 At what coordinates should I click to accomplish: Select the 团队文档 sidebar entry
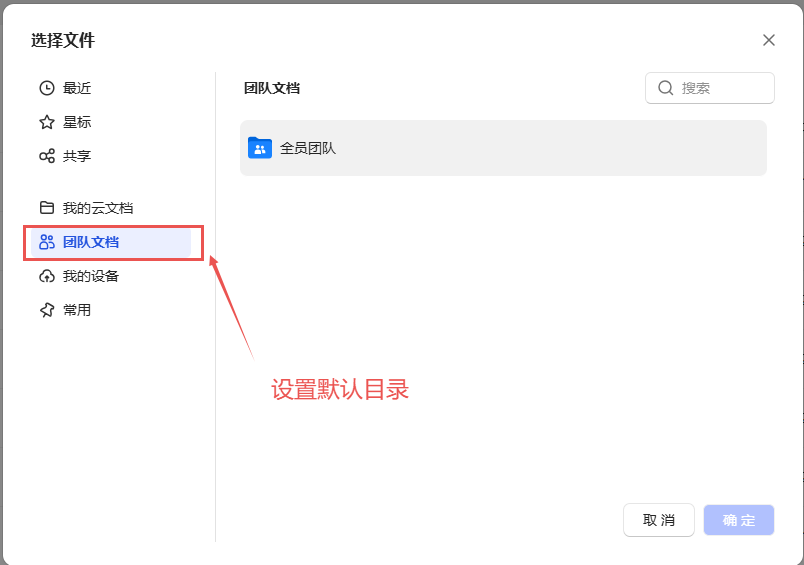click(x=91, y=242)
